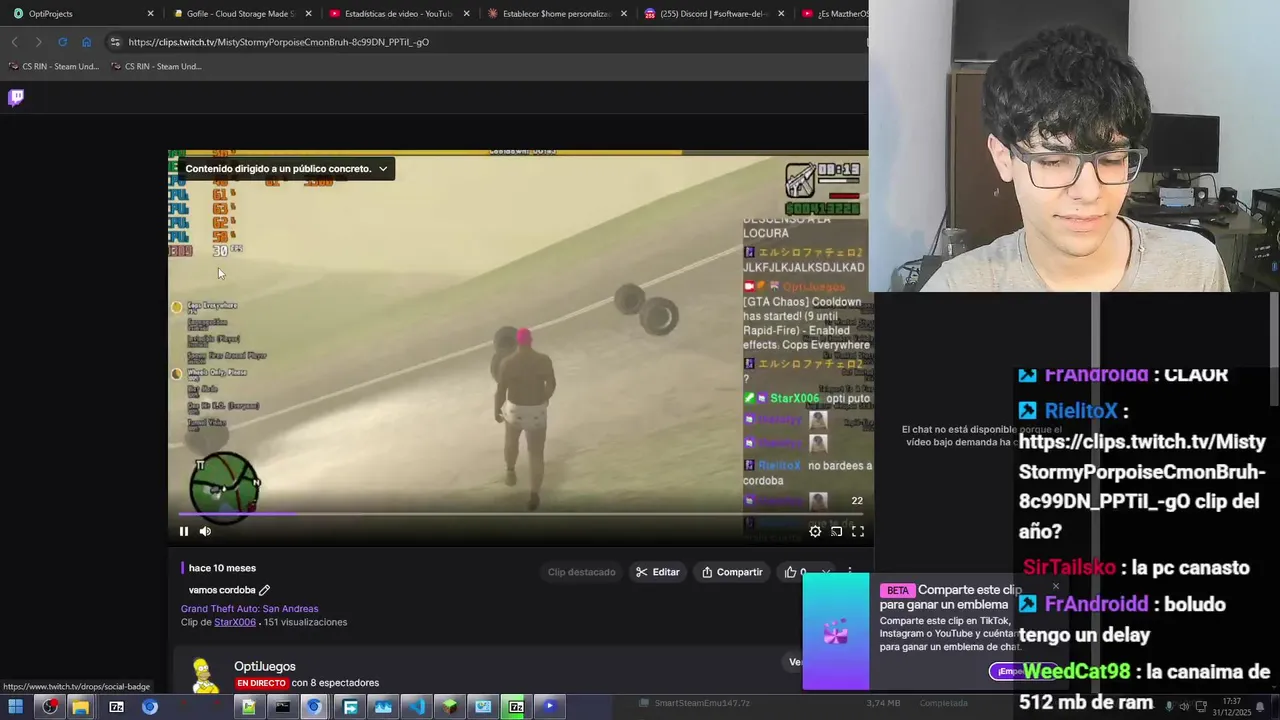This screenshot has width=1280, height=720.
Task: Open the OptiJuegos channel name
Action: [265, 666]
